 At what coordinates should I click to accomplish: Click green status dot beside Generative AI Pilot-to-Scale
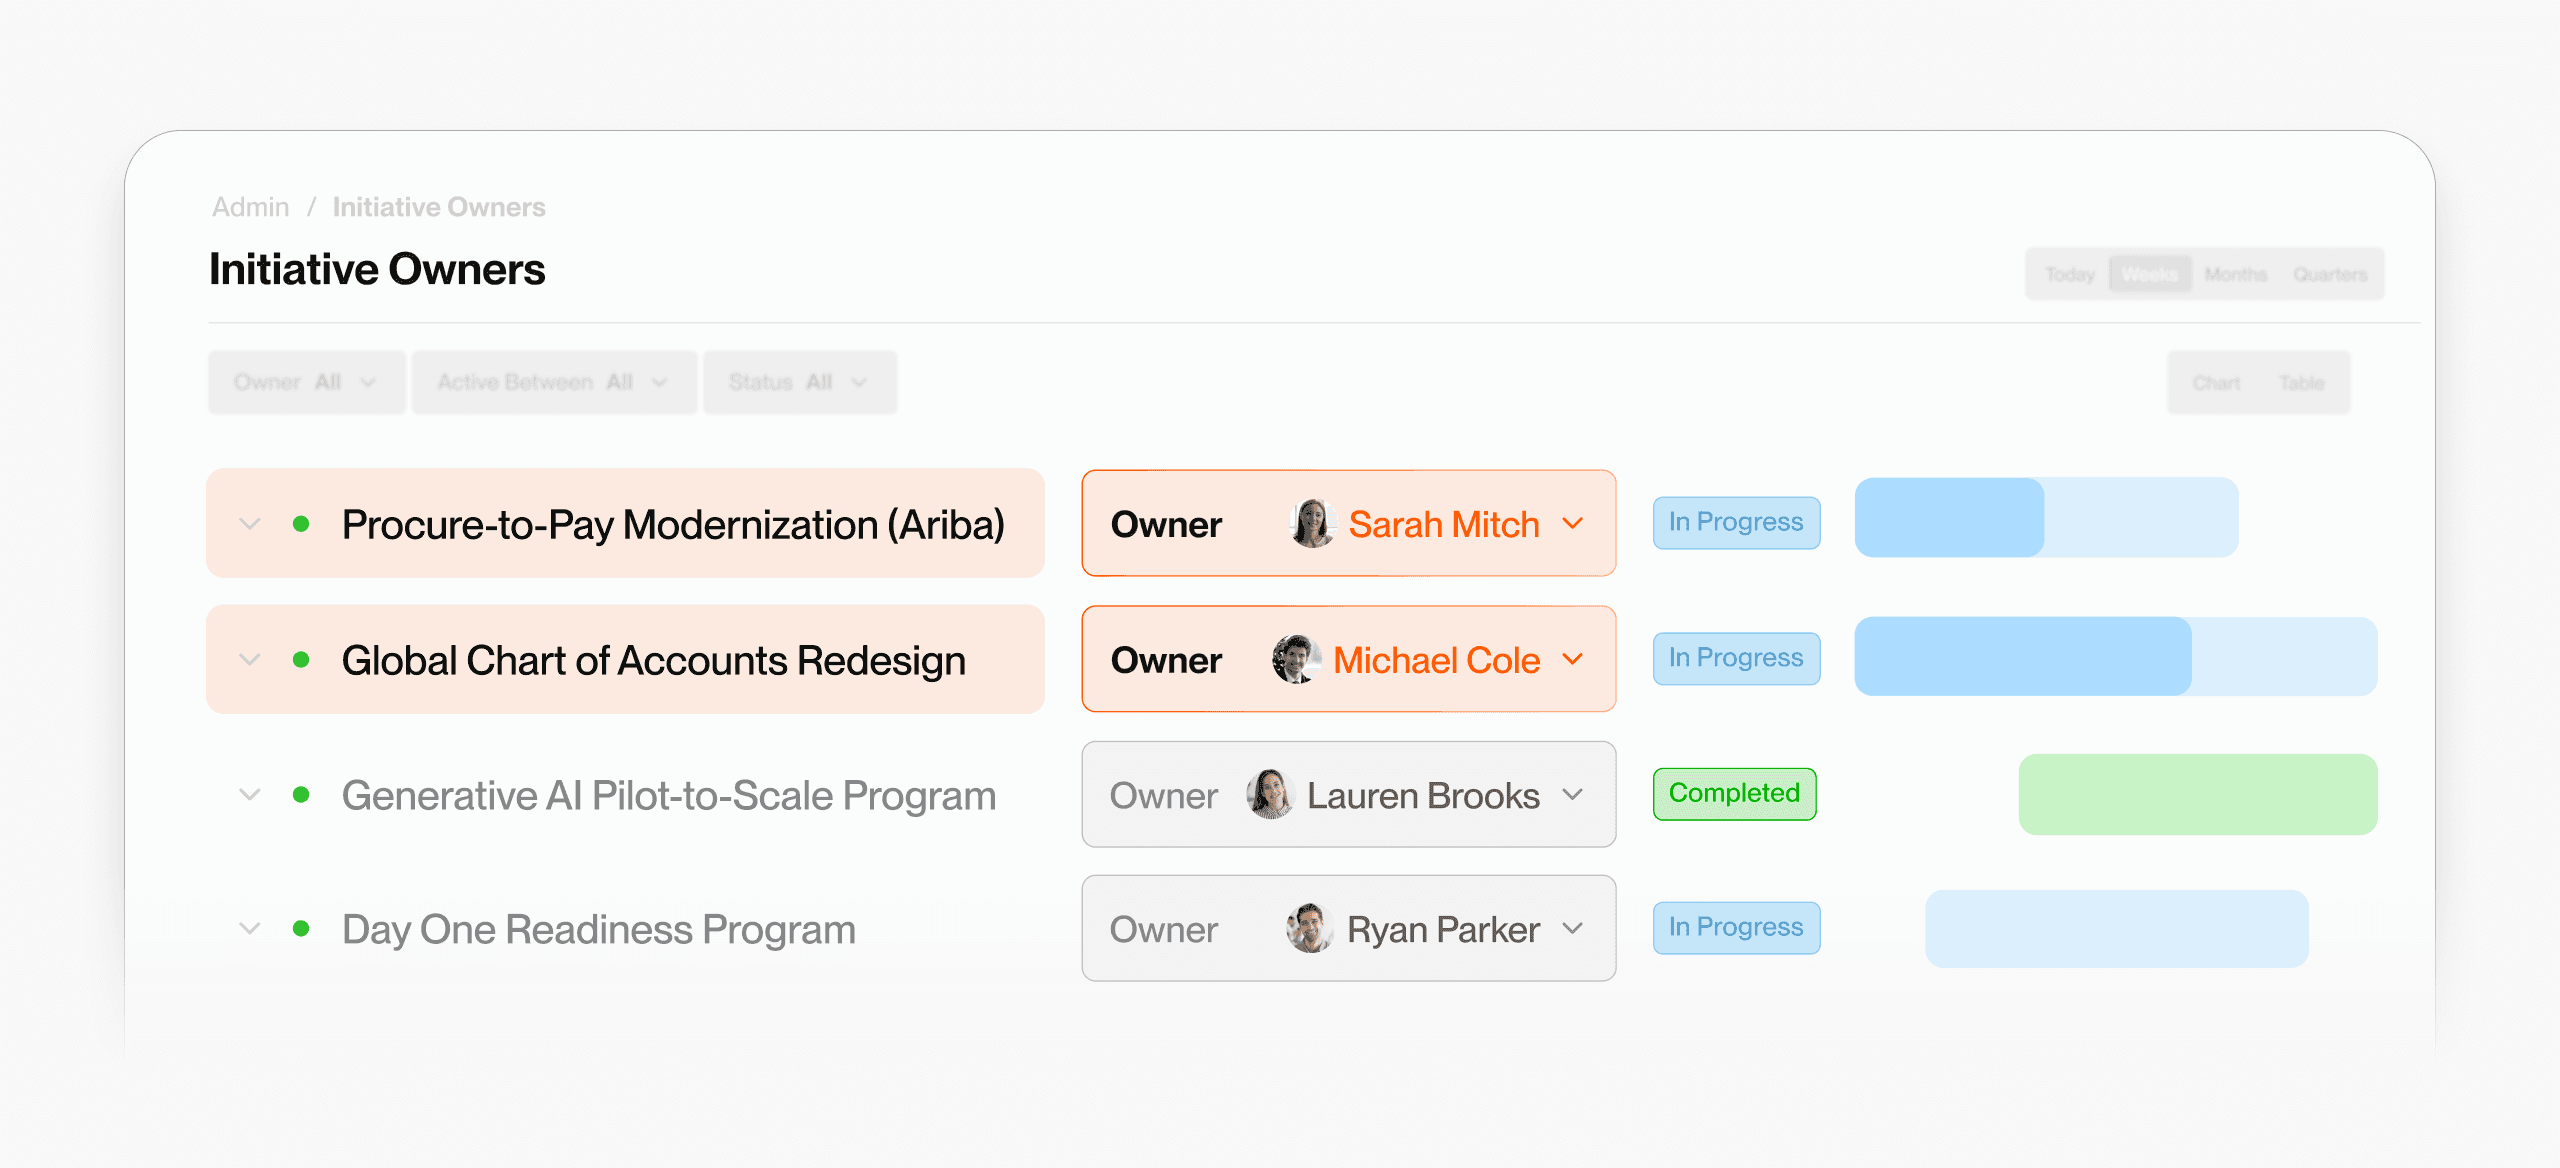click(x=301, y=795)
